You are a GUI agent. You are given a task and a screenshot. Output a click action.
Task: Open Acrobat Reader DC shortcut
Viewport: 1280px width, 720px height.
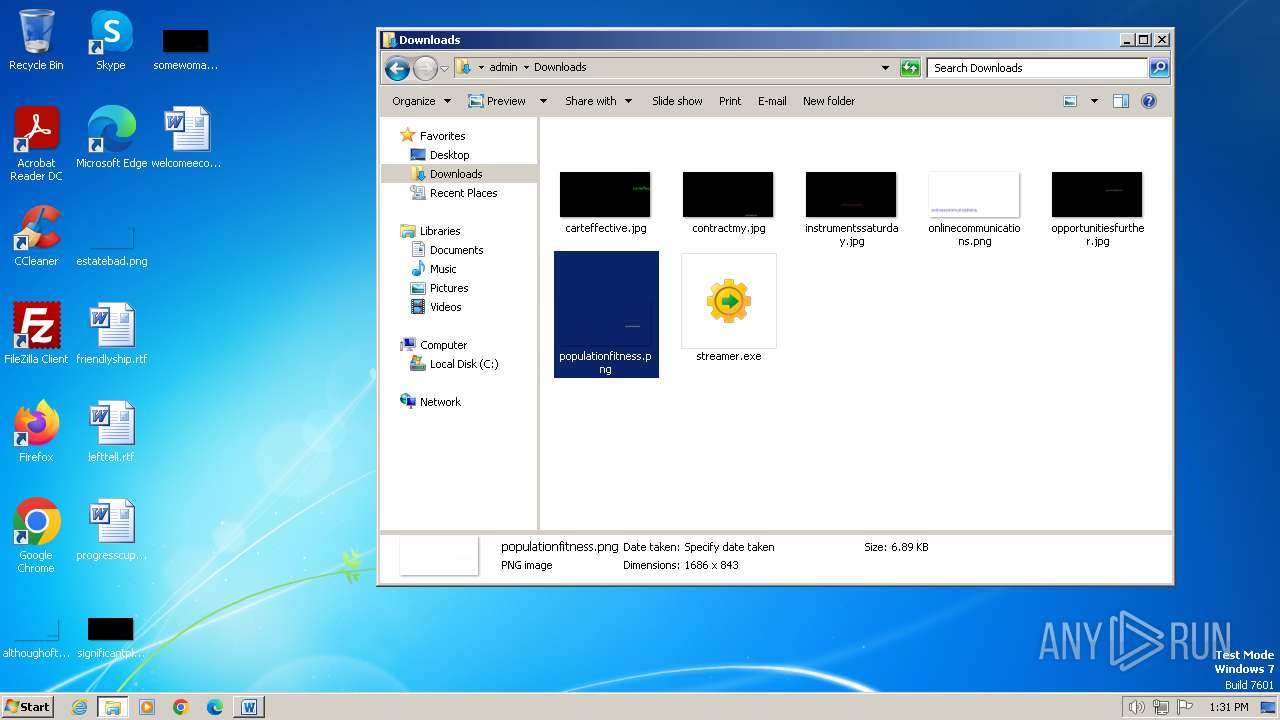tap(36, 143)
